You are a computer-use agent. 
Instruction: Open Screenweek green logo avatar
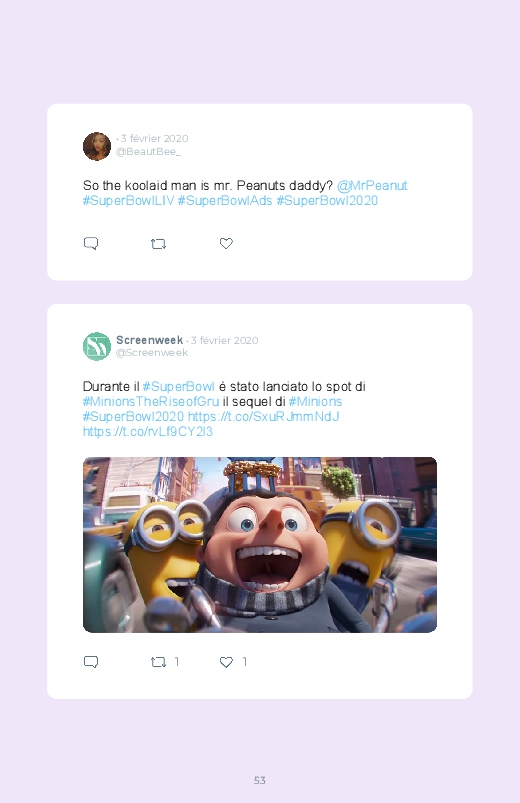(97, 346)
